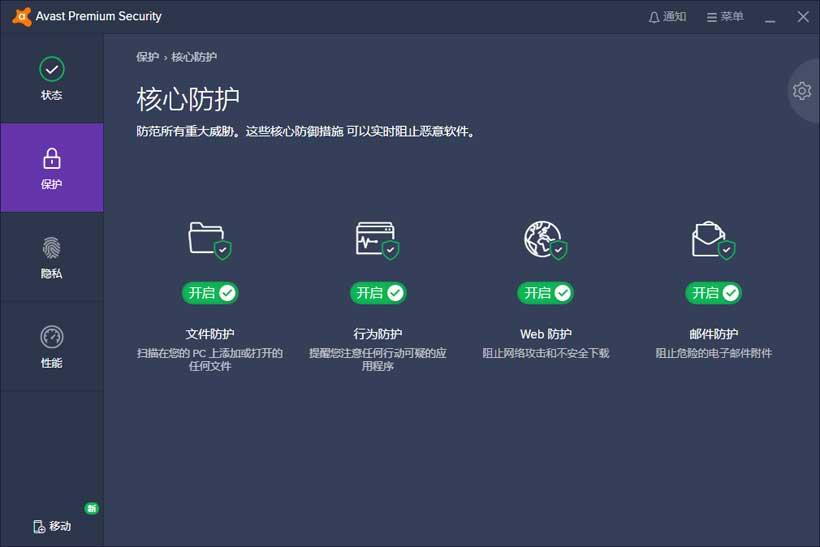Open 通知 notifications bell
820x547 pixels.
(x=667, y=17)
